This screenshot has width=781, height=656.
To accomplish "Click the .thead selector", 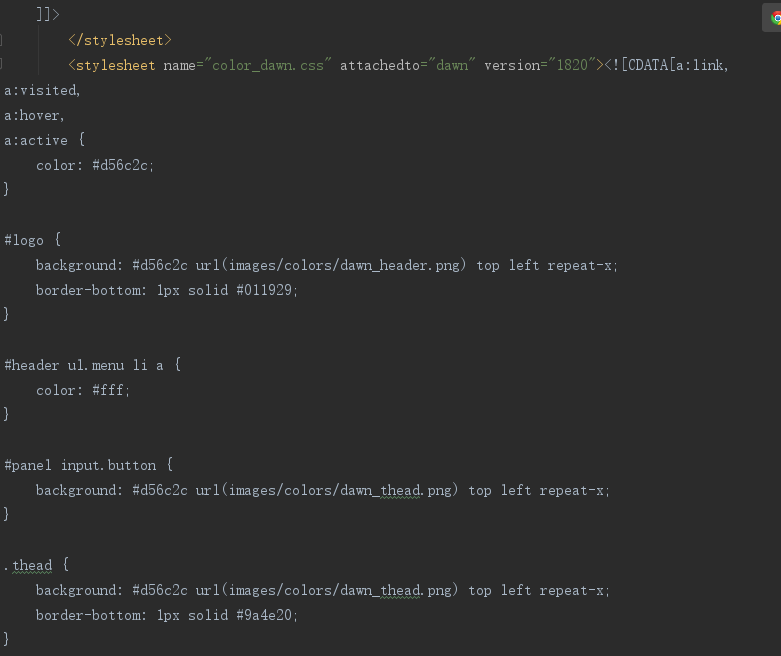I will tap(28, 566).
